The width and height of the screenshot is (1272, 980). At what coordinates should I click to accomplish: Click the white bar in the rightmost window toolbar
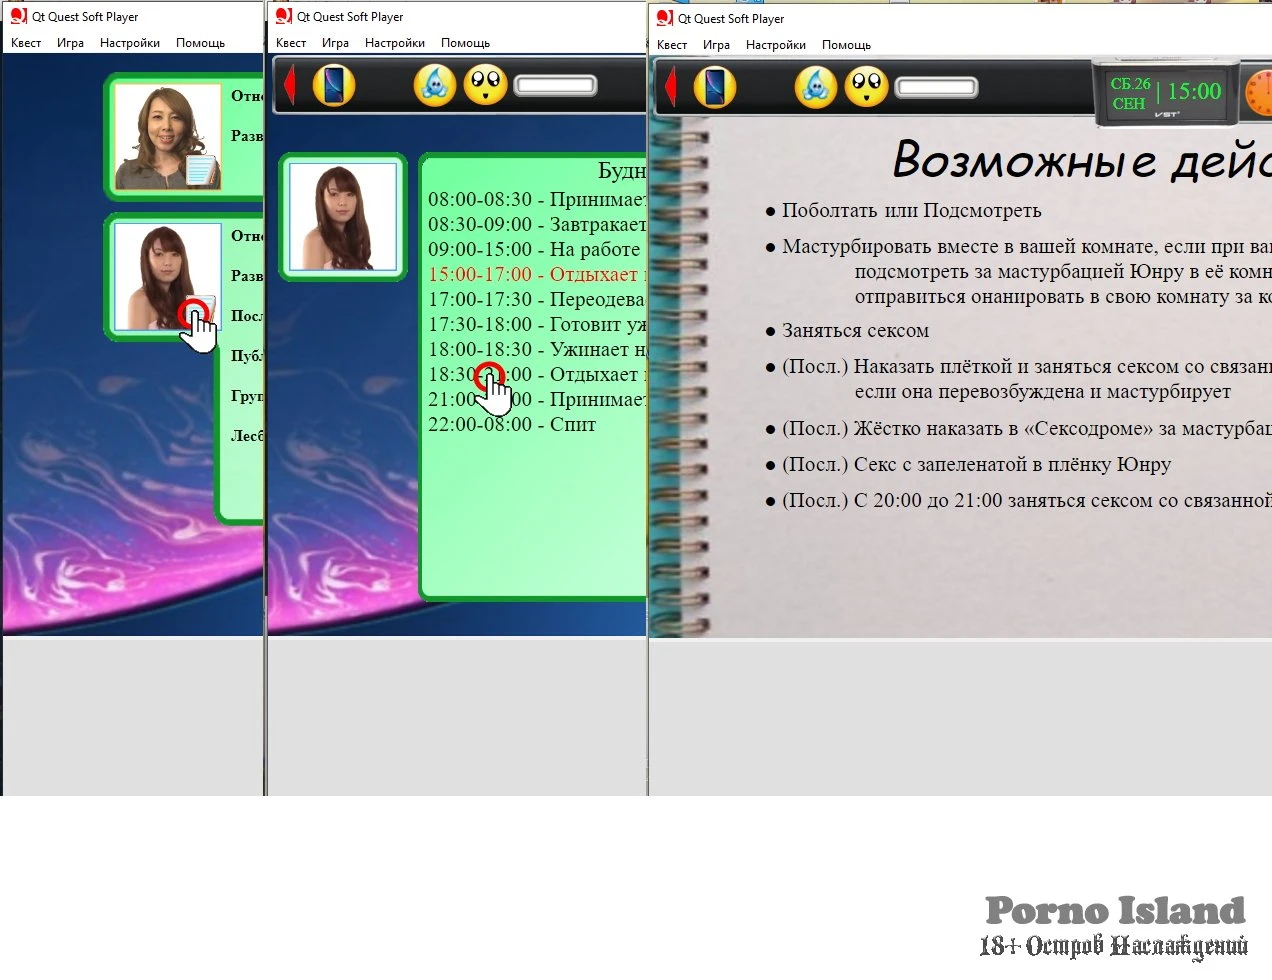(x=936, y=88)
